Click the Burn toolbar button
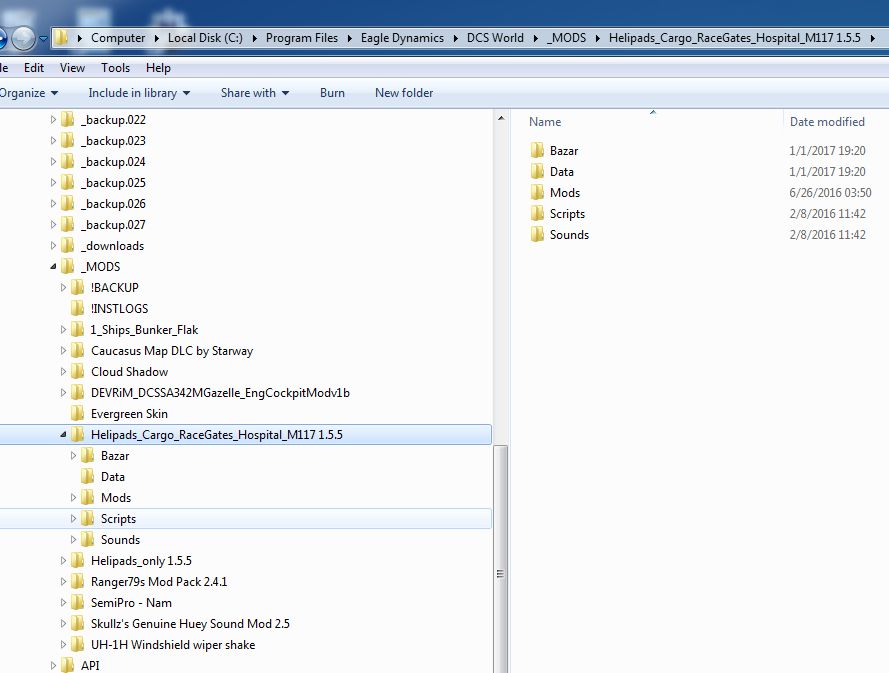The width and height of the screenshot is (889, 673). 332,93
